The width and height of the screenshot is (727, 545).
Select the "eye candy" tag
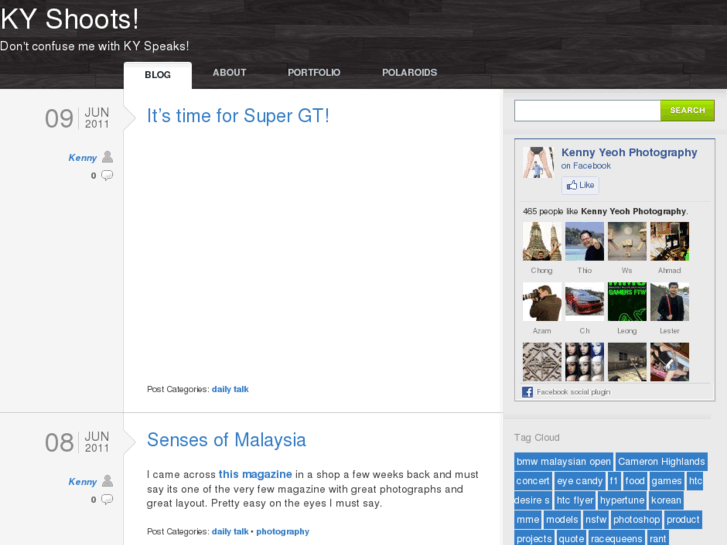tap(580, 481)
